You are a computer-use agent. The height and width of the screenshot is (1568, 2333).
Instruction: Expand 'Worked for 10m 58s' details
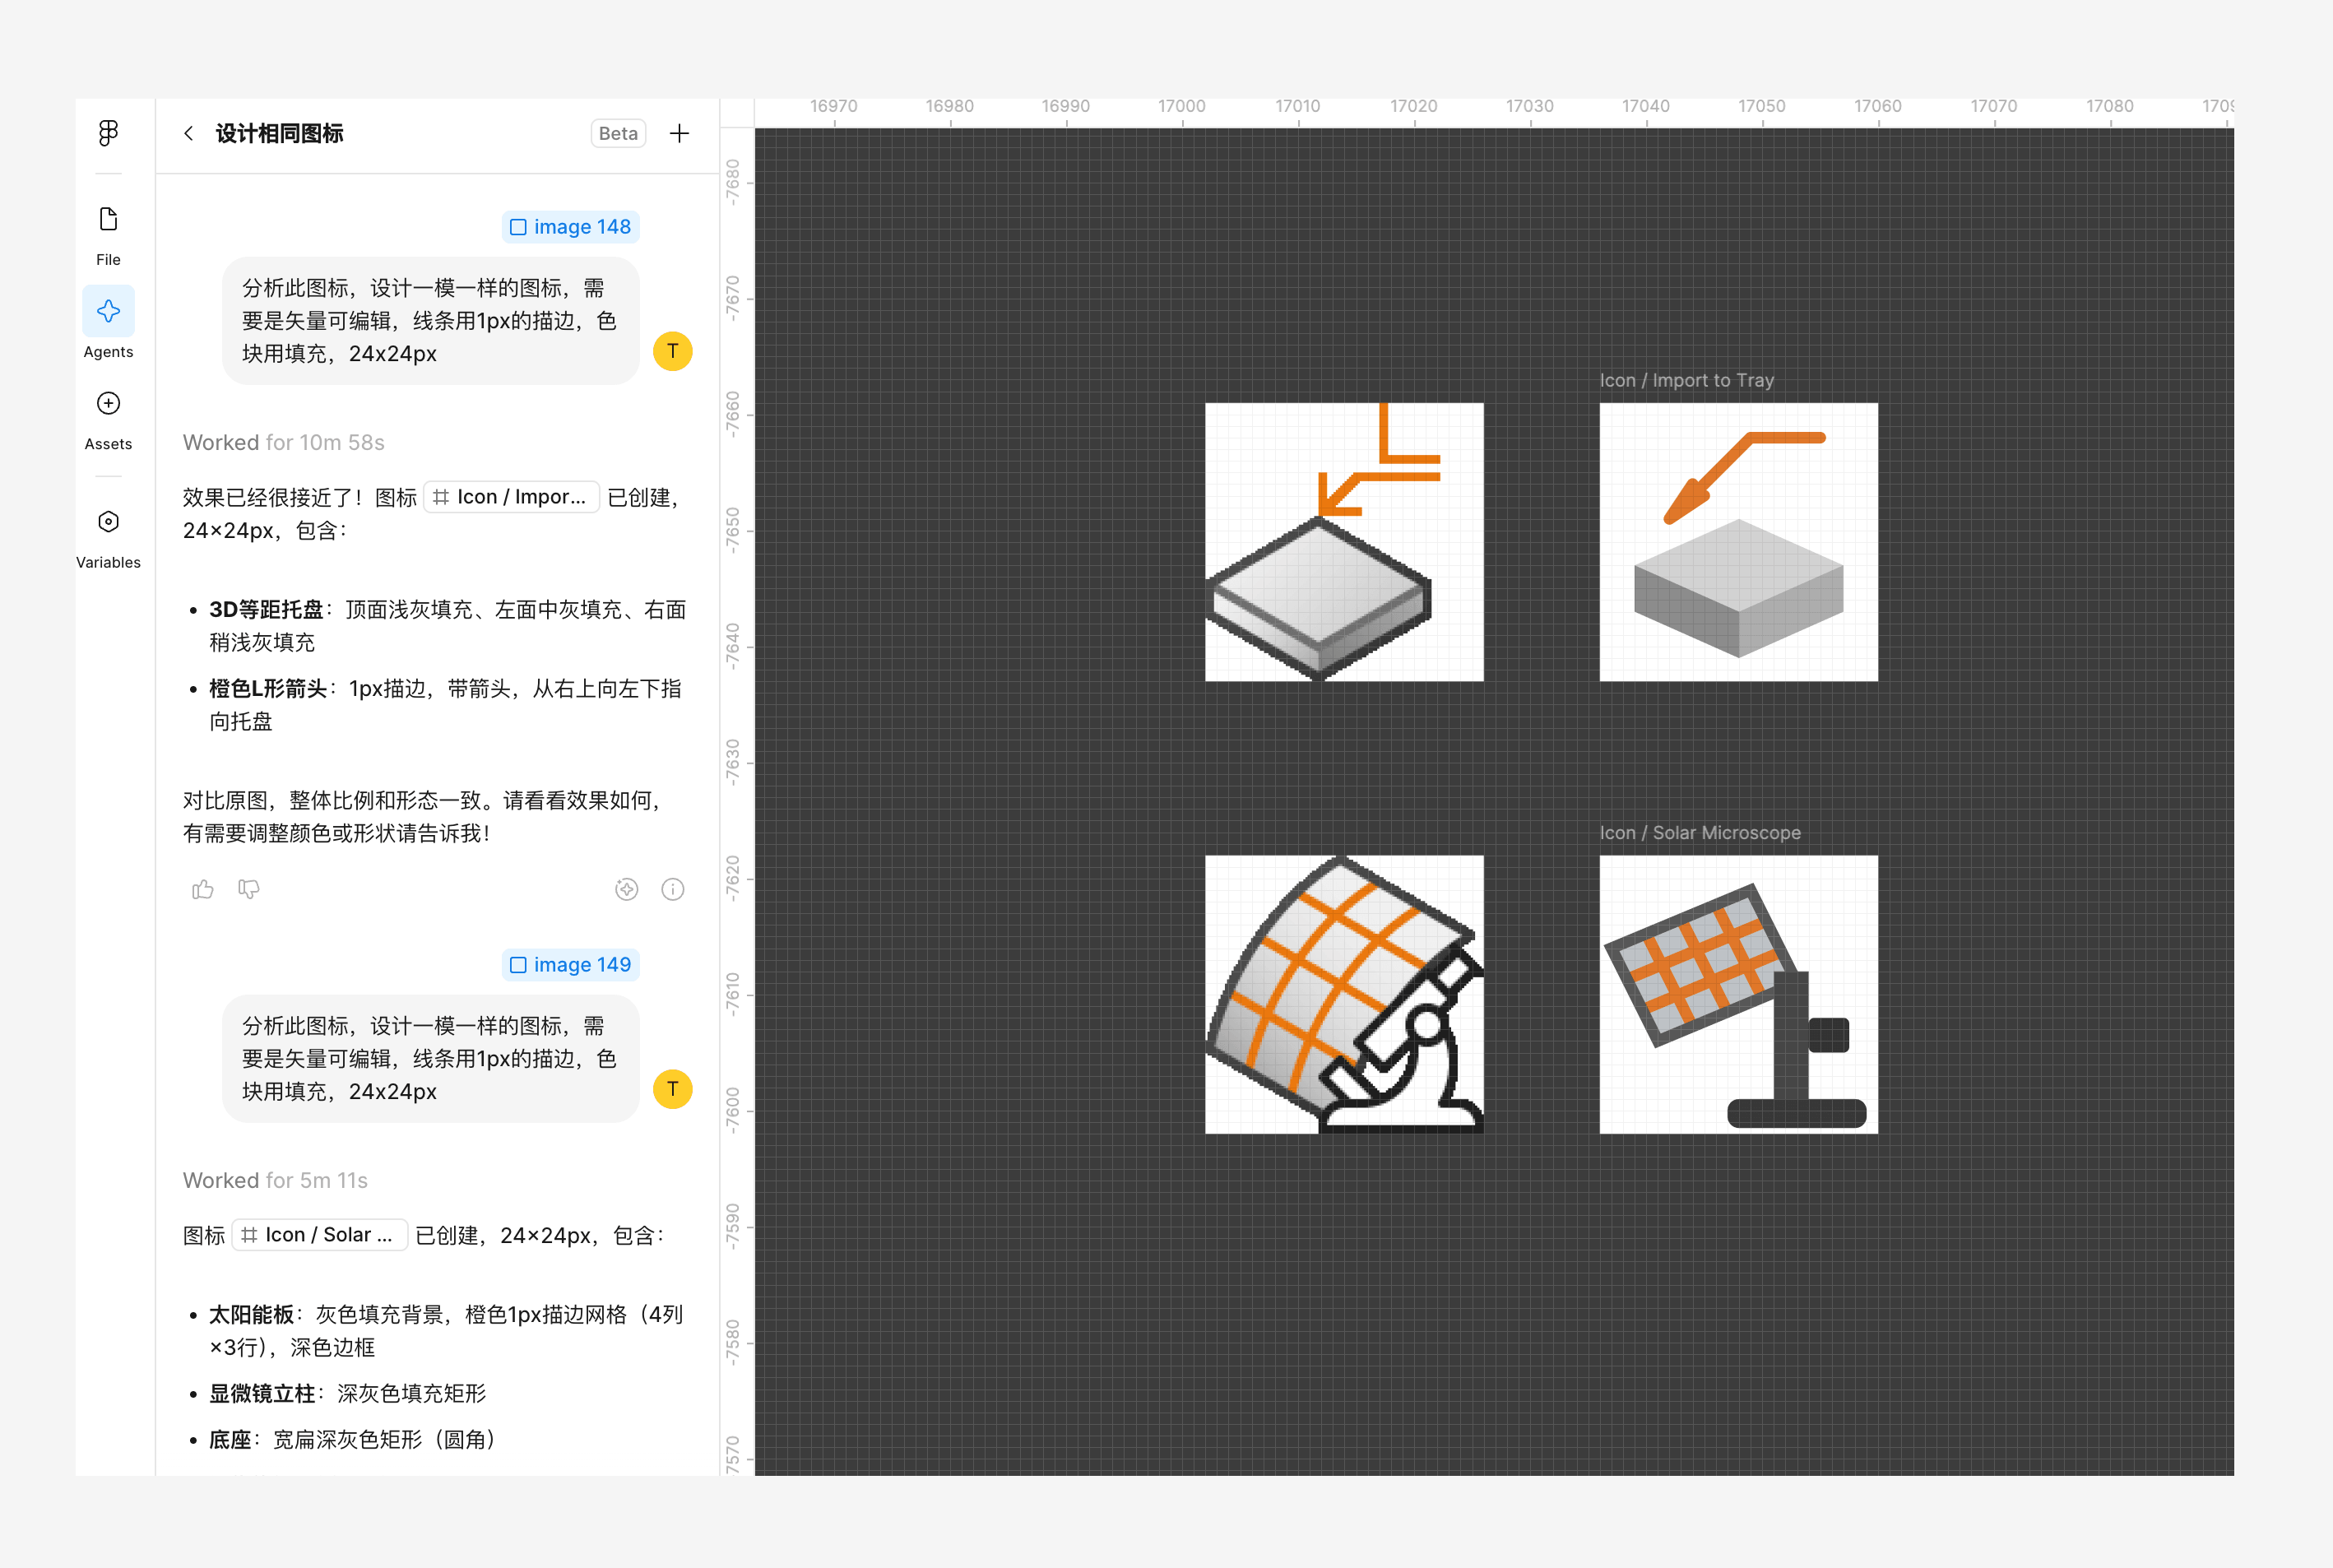(284, 442)
